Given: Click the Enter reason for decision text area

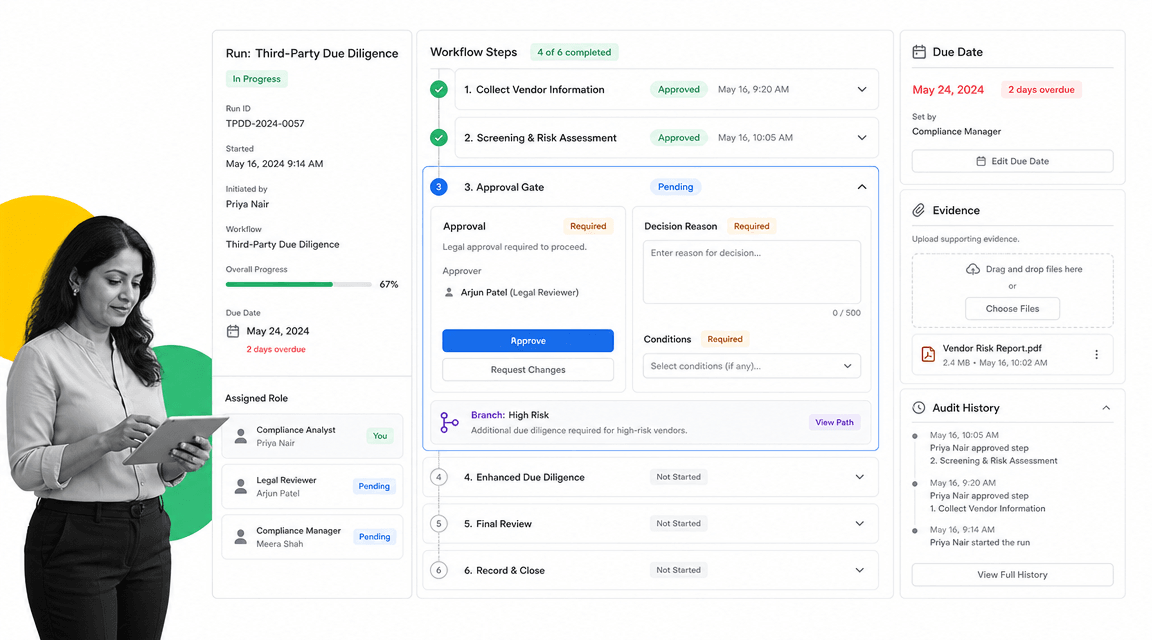Looking at the screenshot, I should tap(752, 272).
